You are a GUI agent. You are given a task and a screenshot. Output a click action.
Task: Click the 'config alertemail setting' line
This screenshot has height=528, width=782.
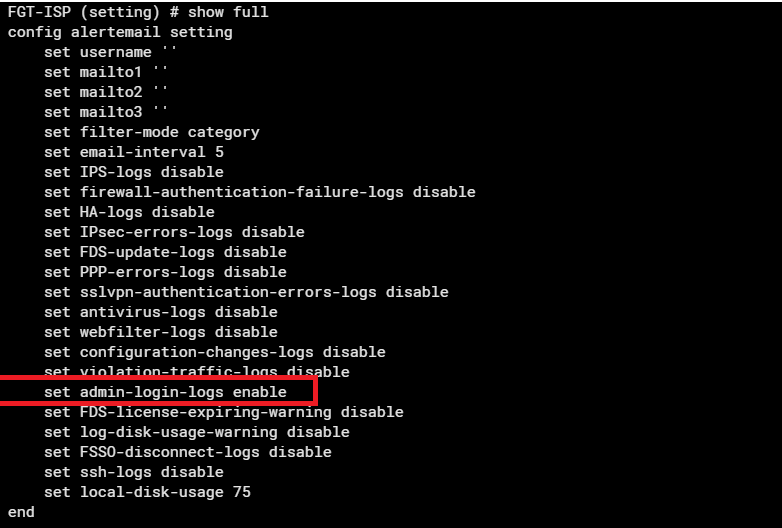click(x=120, y=32)
